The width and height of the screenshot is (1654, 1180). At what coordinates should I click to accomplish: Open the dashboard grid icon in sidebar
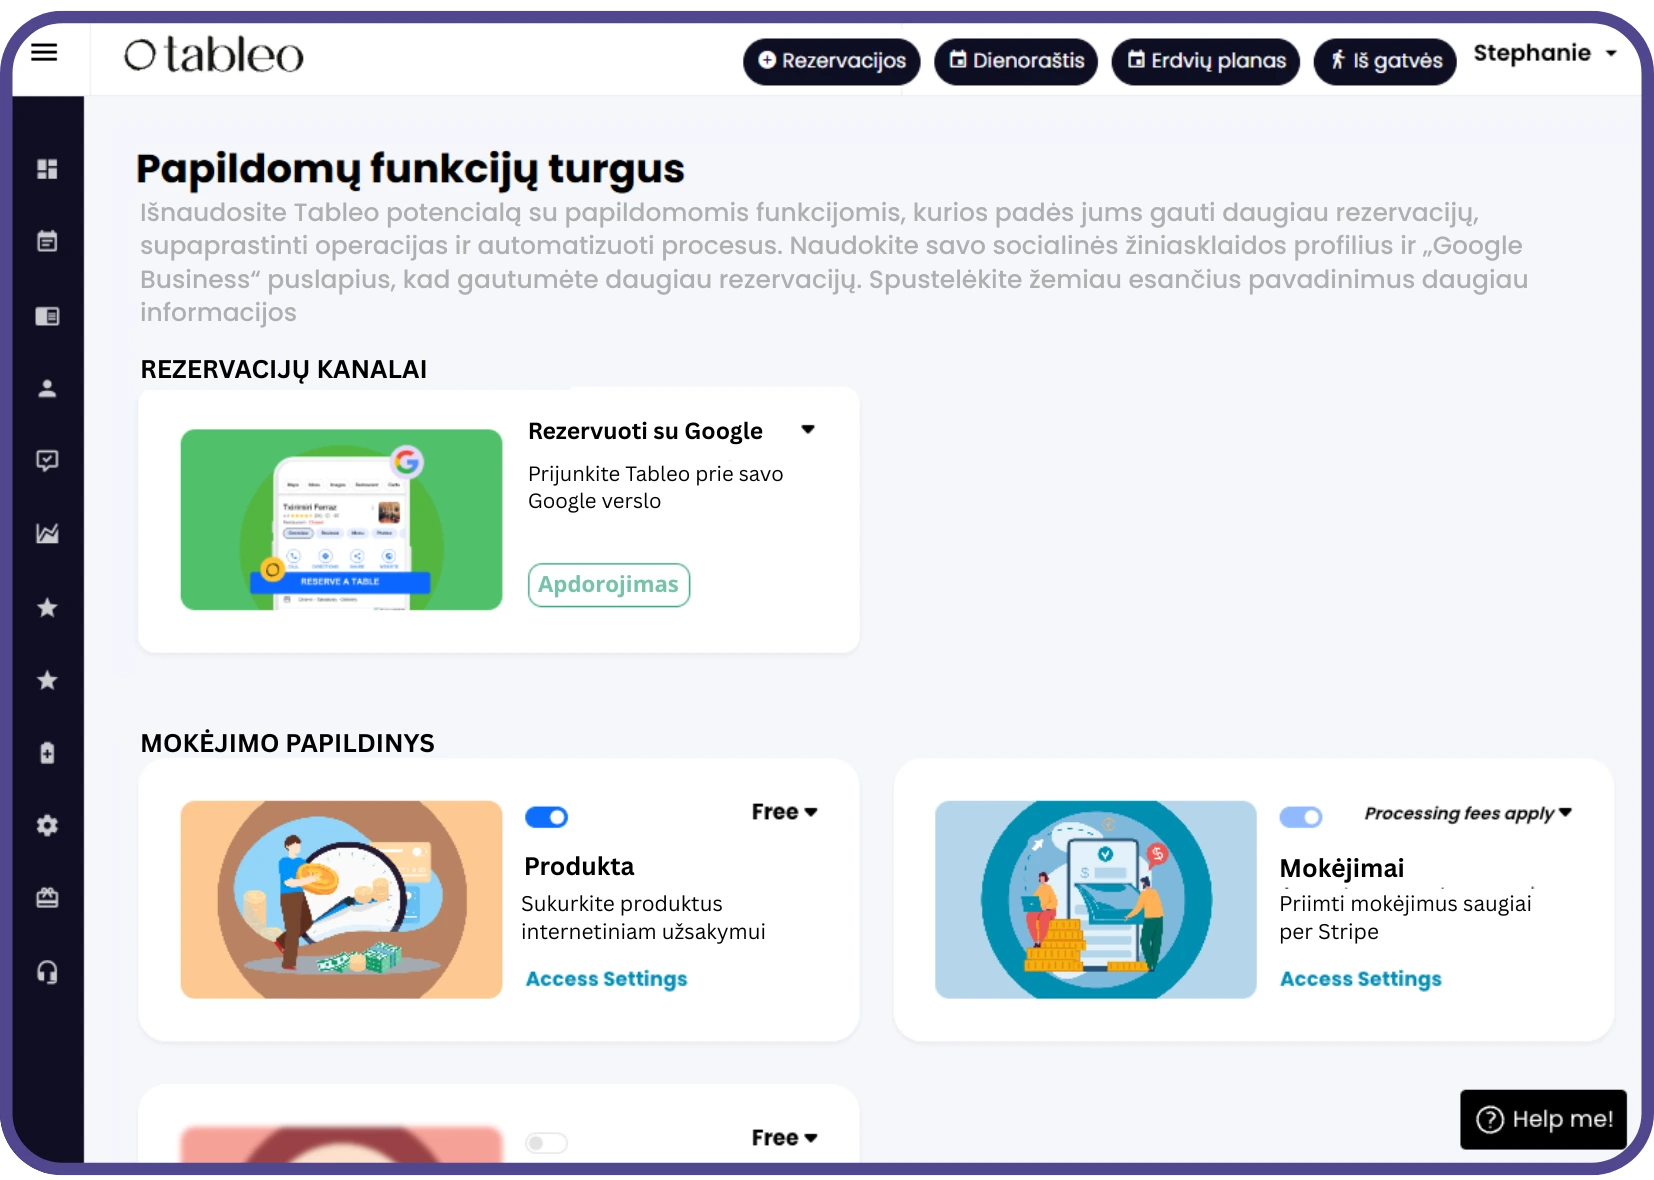(47, 169)
